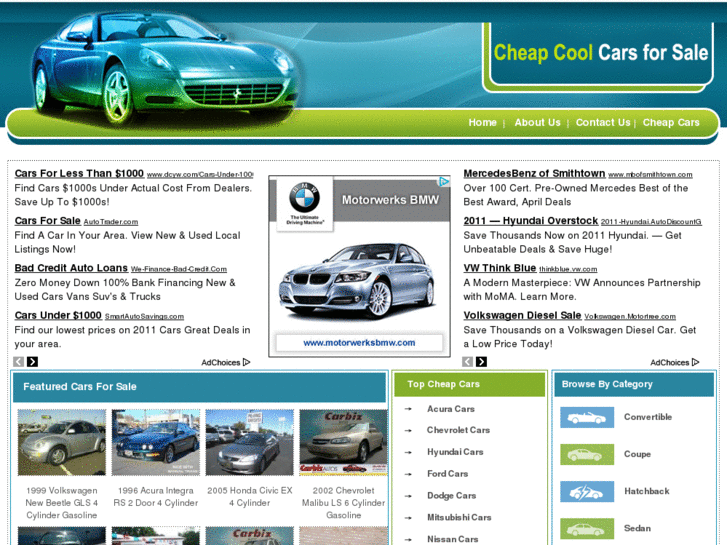Click Cheap Cool Cars for Sale site title

tap(601, 53)
